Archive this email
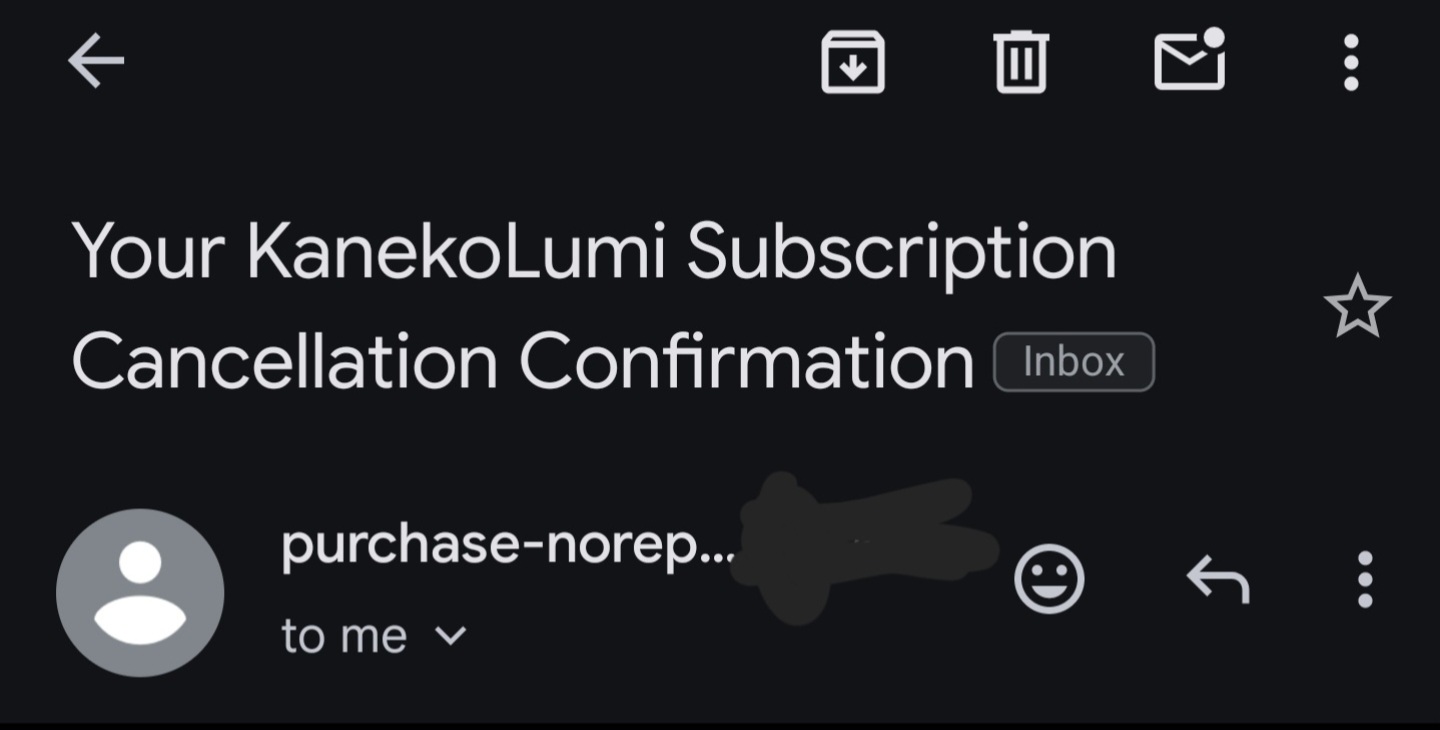 pos(852,62)
